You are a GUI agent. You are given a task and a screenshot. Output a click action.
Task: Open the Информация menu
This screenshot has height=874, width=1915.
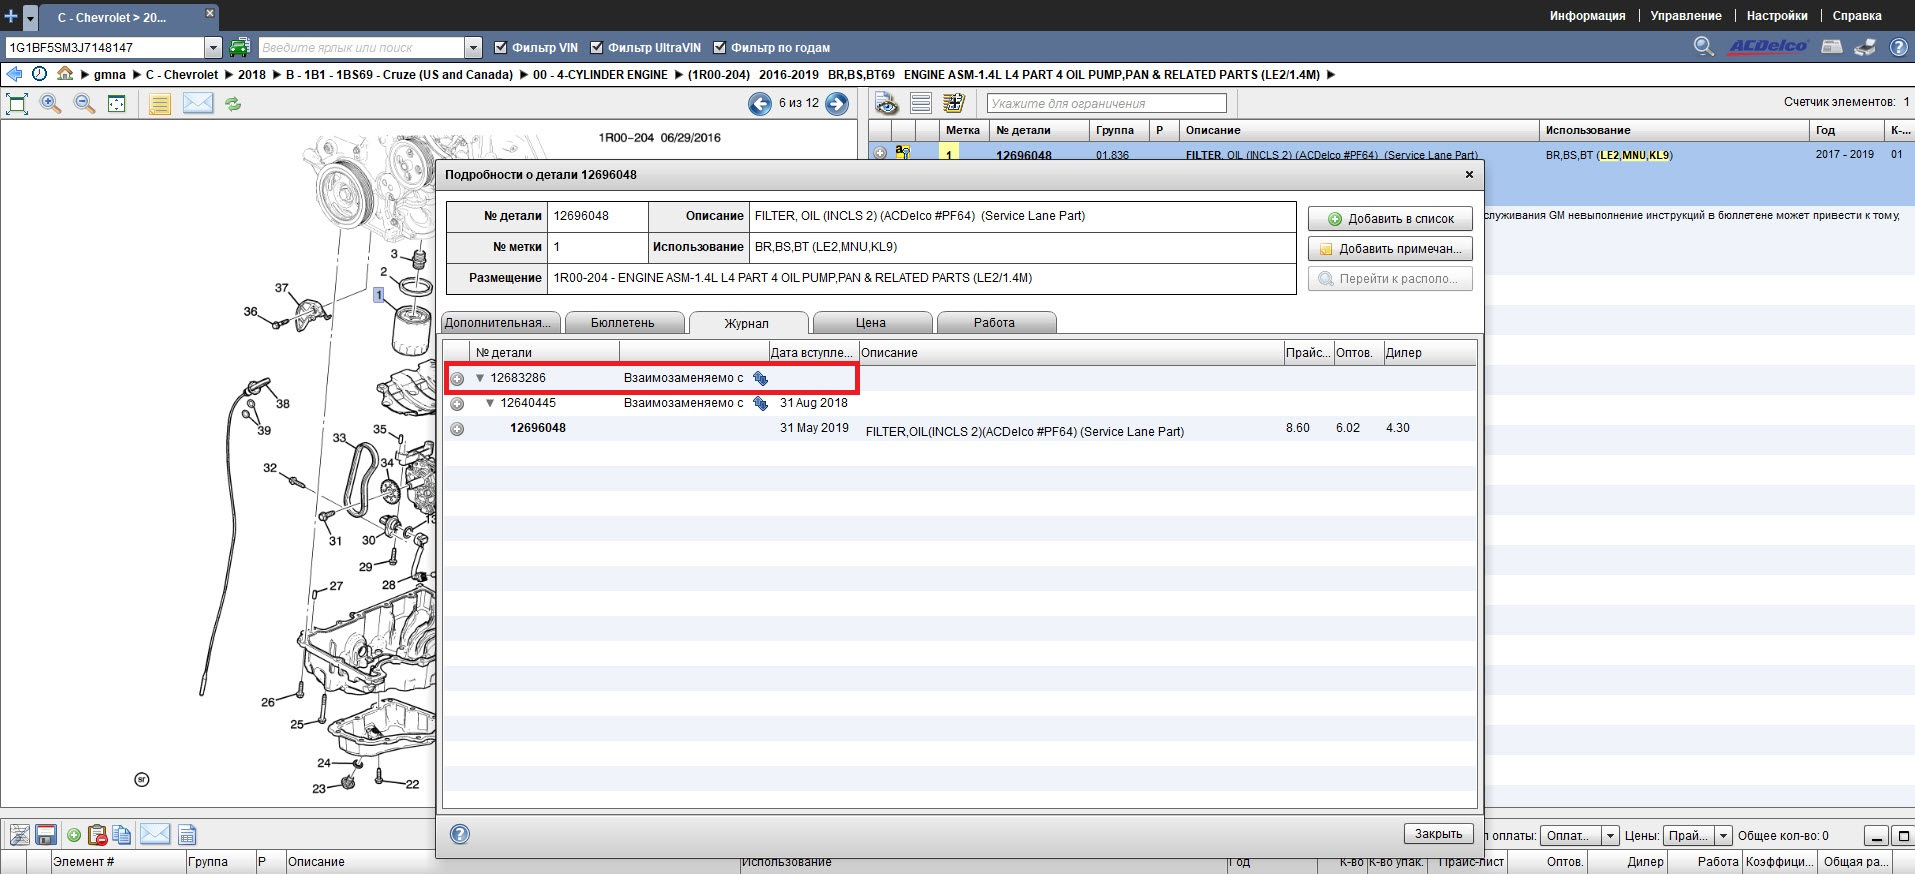[x=1587, y=16]
